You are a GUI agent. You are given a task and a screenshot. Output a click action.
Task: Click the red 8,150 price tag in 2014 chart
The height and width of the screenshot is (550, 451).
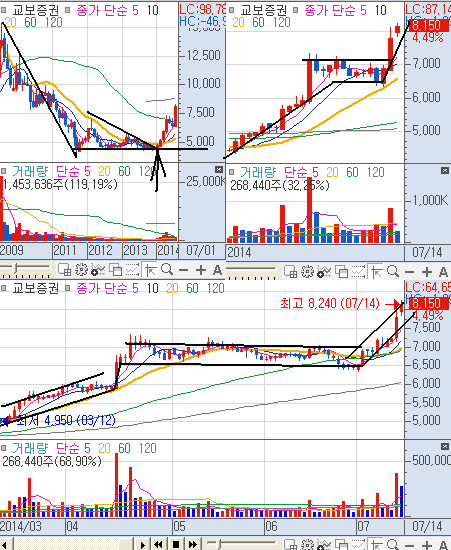point(429,25)
